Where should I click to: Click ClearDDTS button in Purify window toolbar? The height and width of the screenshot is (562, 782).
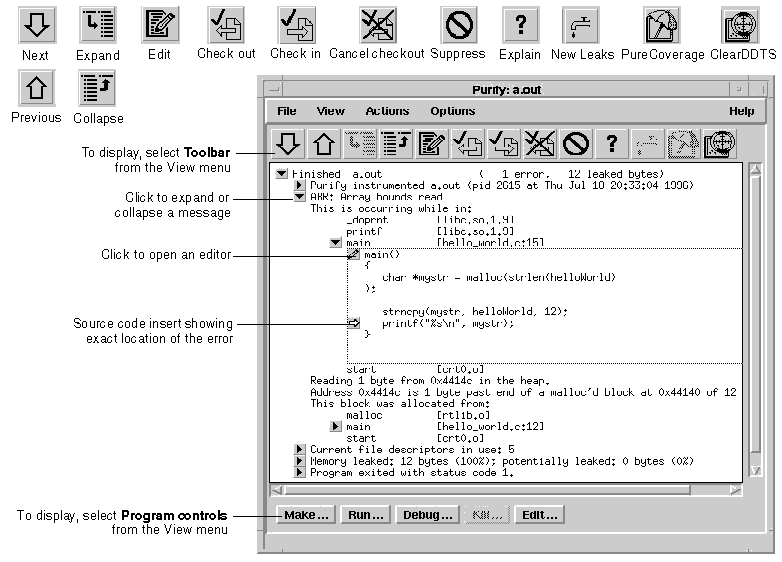(719, 144)
